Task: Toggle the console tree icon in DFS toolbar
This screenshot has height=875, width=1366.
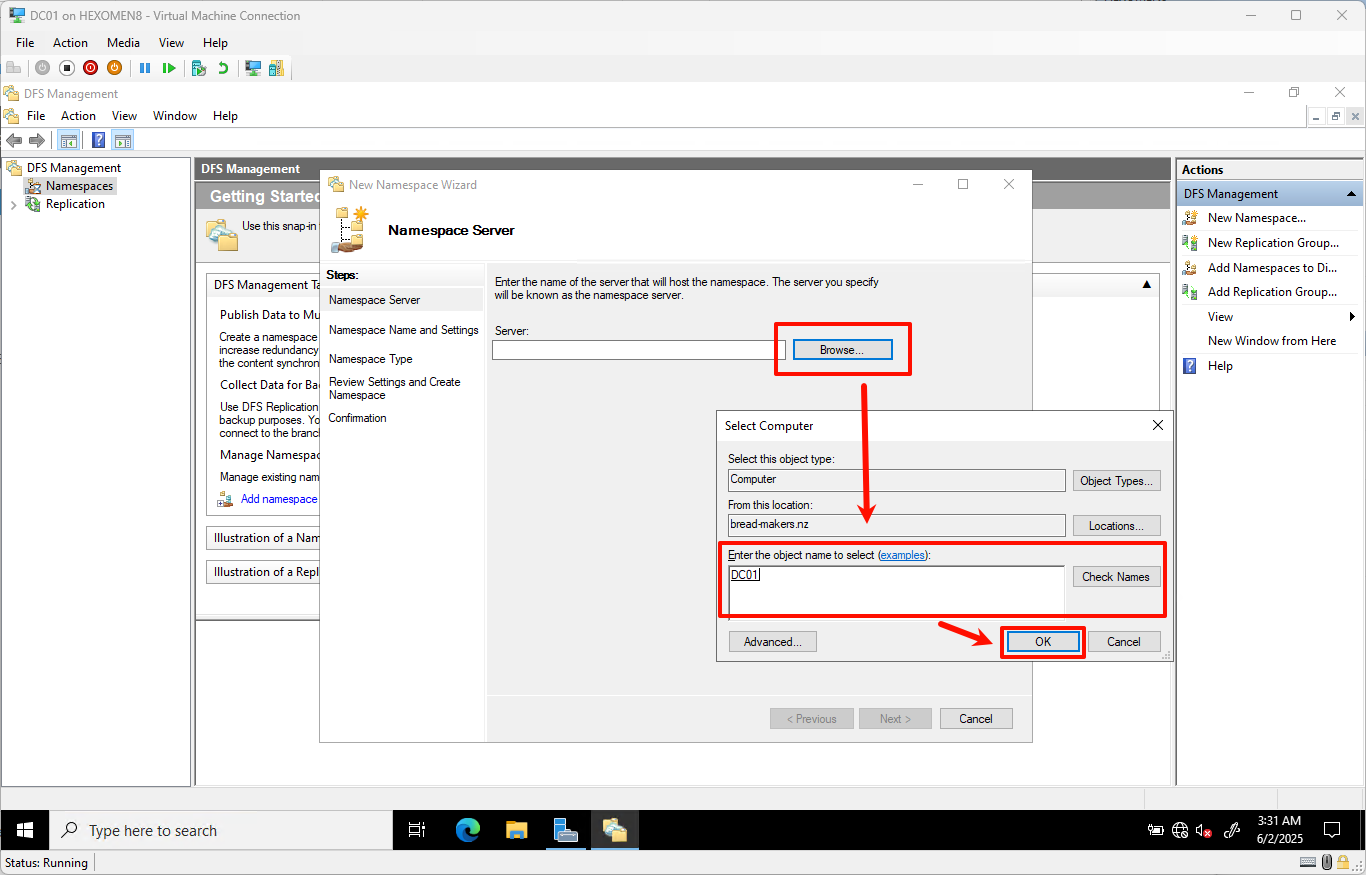Action: click(68, 139)
